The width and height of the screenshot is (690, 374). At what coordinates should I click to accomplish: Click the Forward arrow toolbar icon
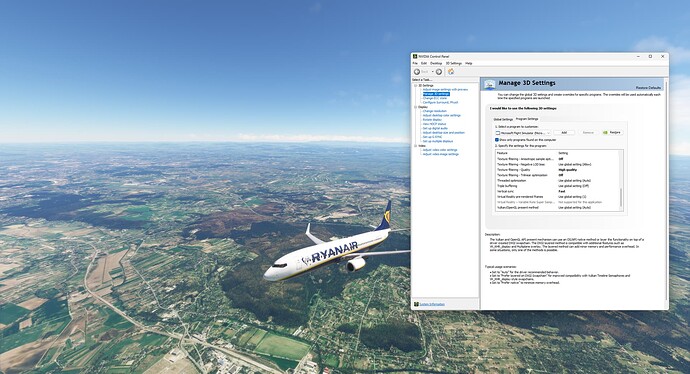click(439, 72)
